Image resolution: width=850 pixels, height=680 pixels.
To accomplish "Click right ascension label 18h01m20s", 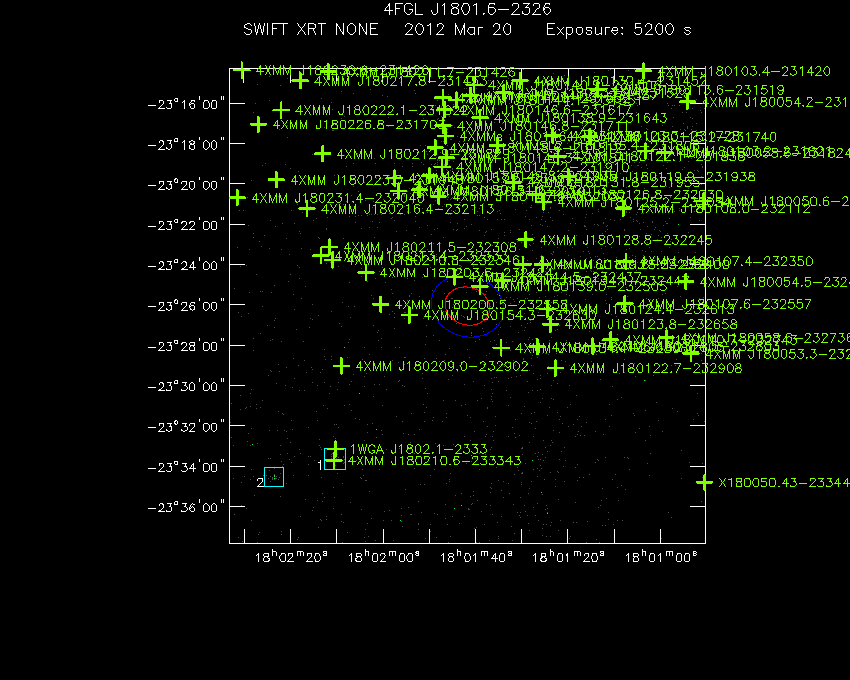I will click(x=568, y=557).
